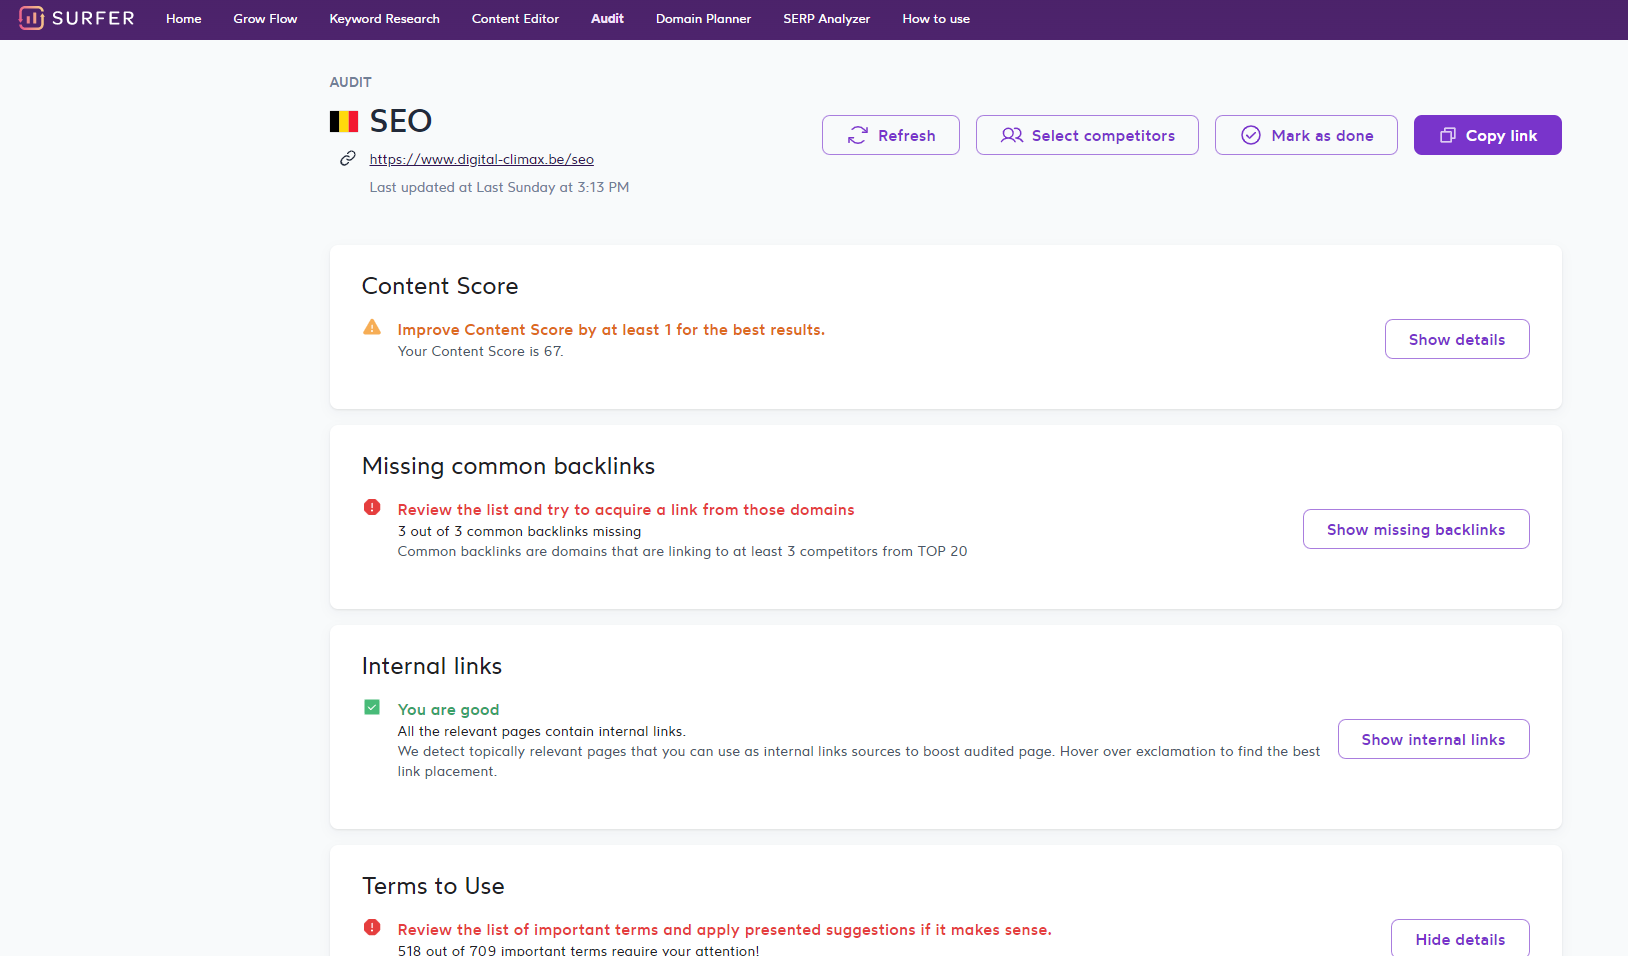Open the How to use page
The height and width of the screenshot is (956, 1628).
click(x=936, y=19)
